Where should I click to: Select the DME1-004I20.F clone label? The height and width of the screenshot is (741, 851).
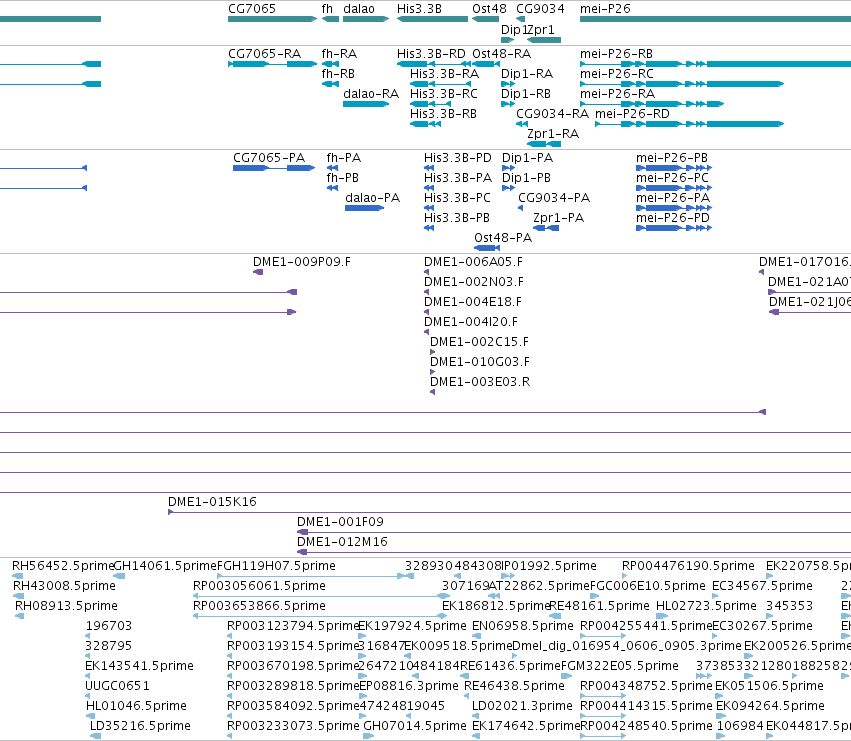point(471,322)
